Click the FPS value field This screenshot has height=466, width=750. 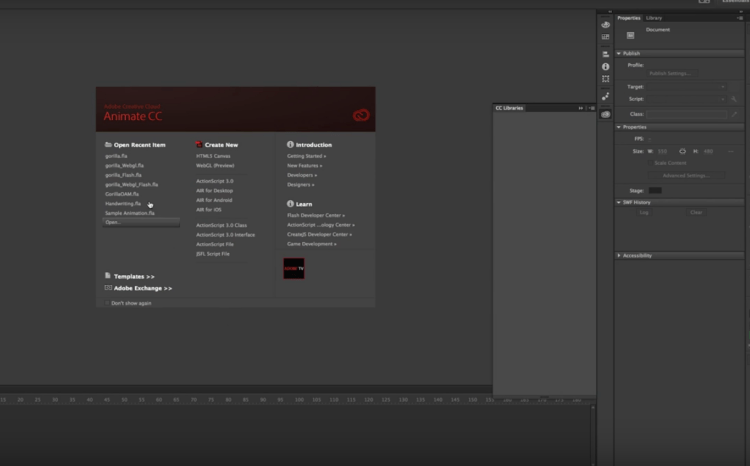point(650,139)
